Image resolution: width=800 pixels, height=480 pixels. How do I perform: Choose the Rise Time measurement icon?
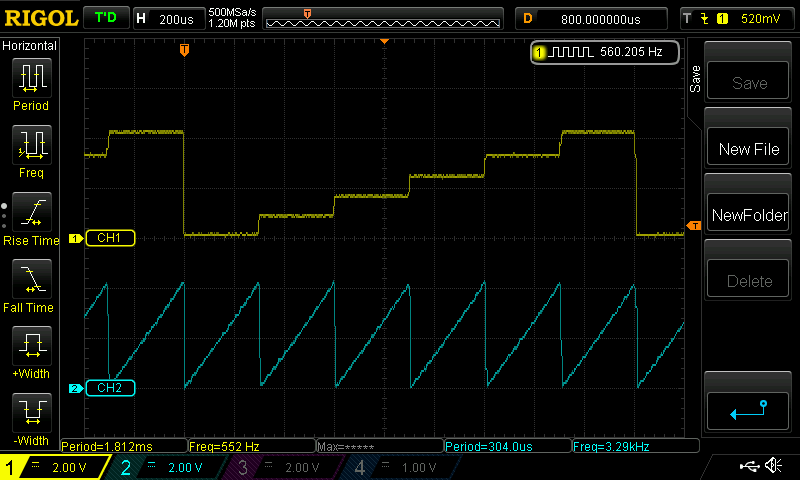tap(31, 213)
